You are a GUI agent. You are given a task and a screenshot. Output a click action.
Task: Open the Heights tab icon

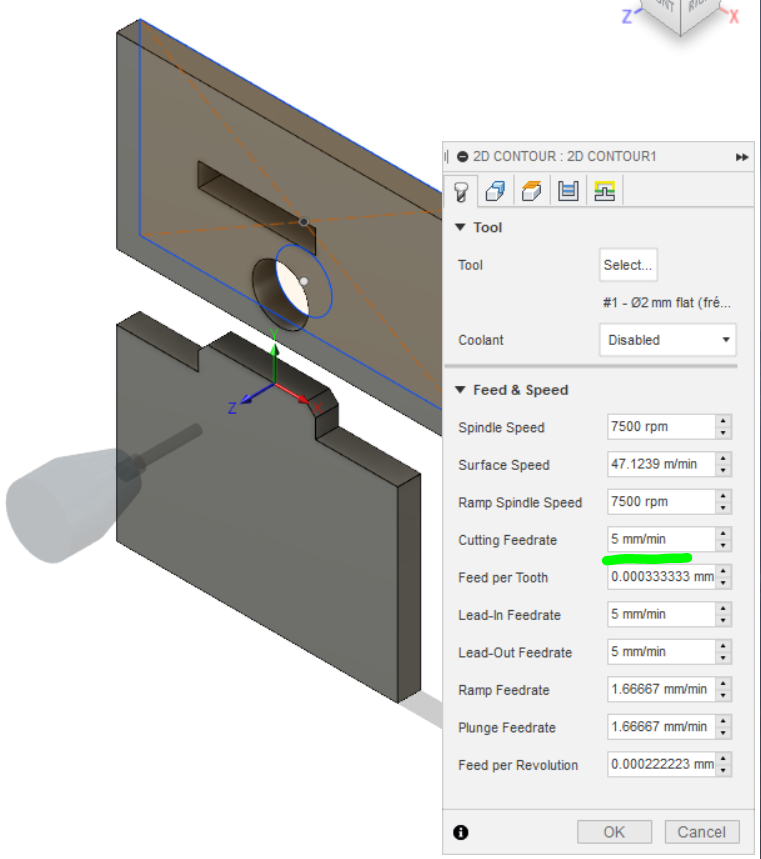tap(532, 190)
